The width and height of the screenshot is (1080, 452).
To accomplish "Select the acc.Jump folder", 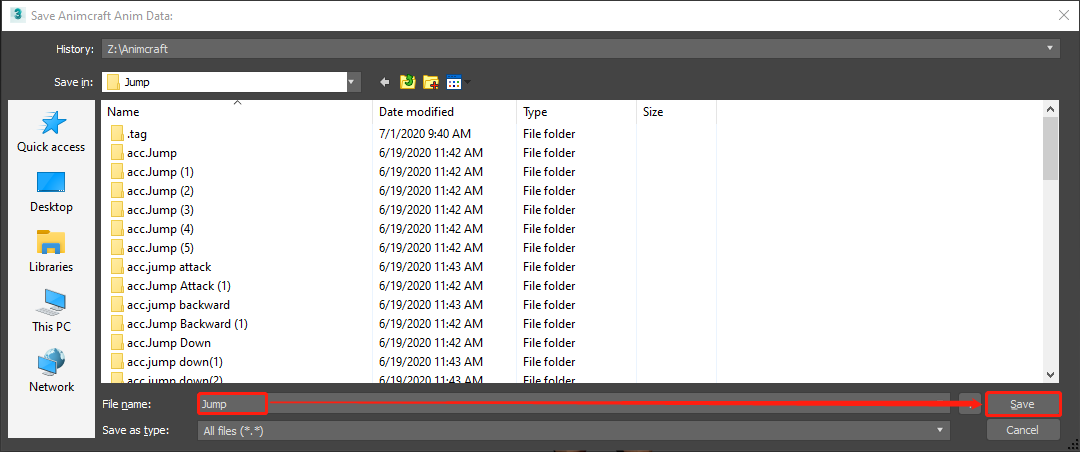I will [152, 153].
